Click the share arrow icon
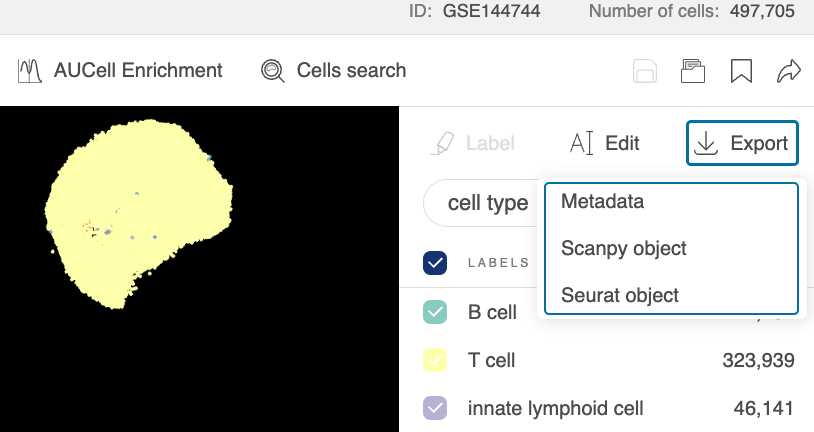 pyautogui.click(x=789, y=71)
